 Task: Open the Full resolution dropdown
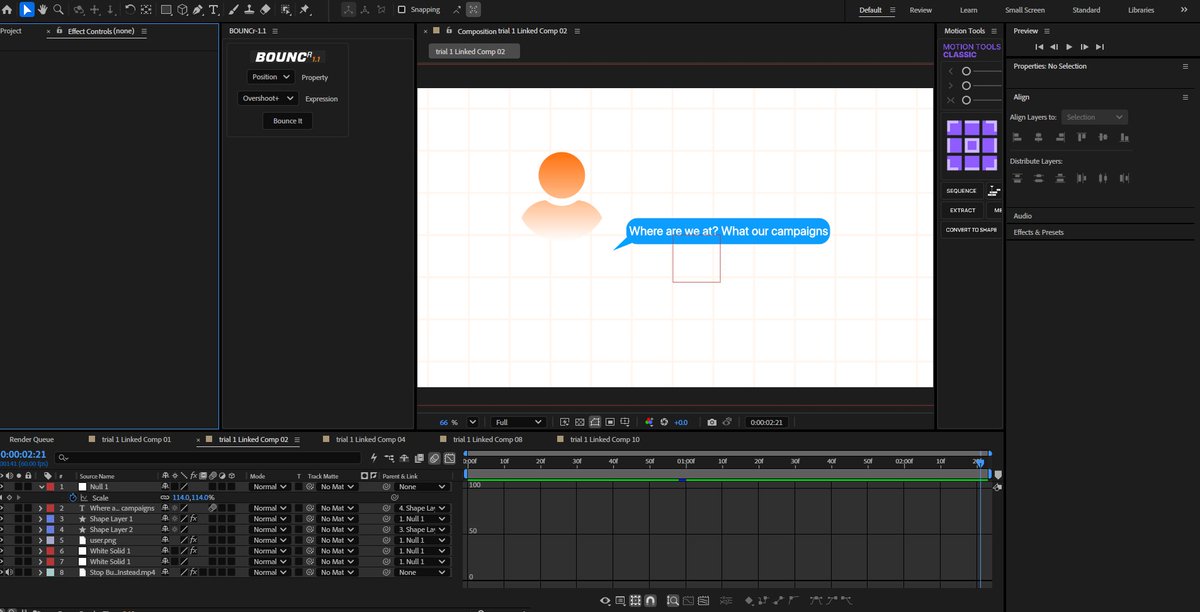[x=518, y=422]
